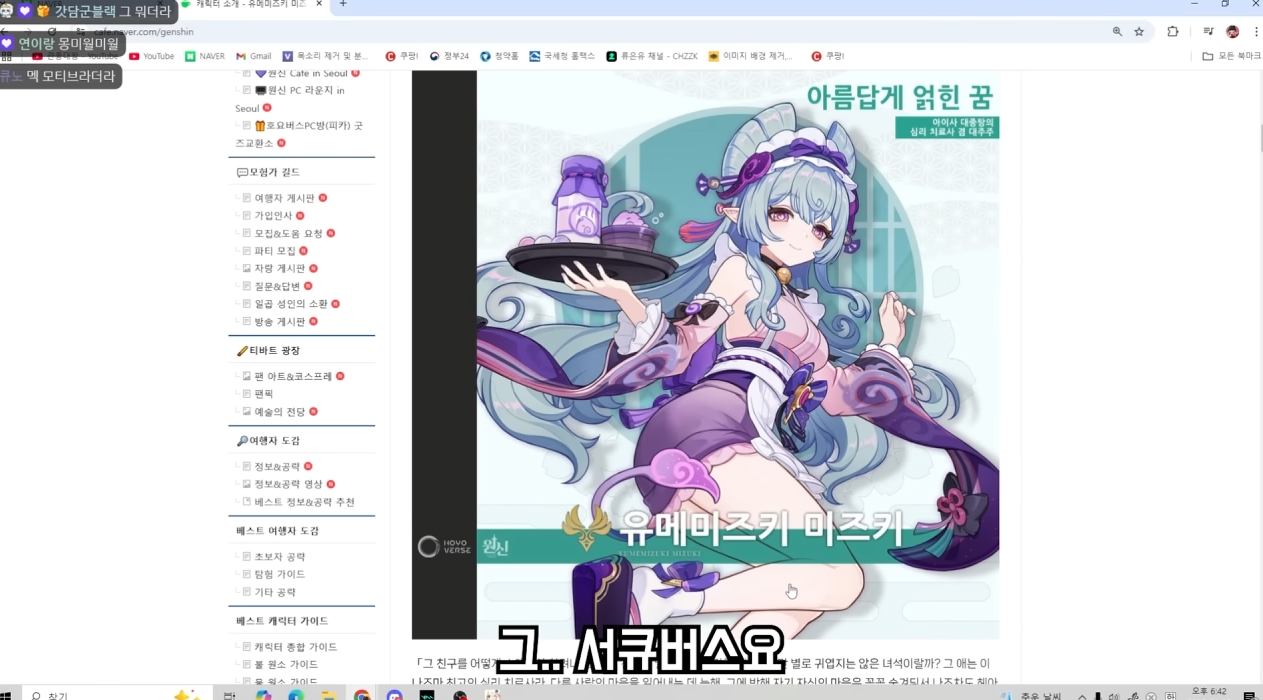Open the last 쿠팡! bookmark after 이미지 배경 제거
This screenshot has height=700, width=1263.
pyautogui.click(x=828, y=56)
